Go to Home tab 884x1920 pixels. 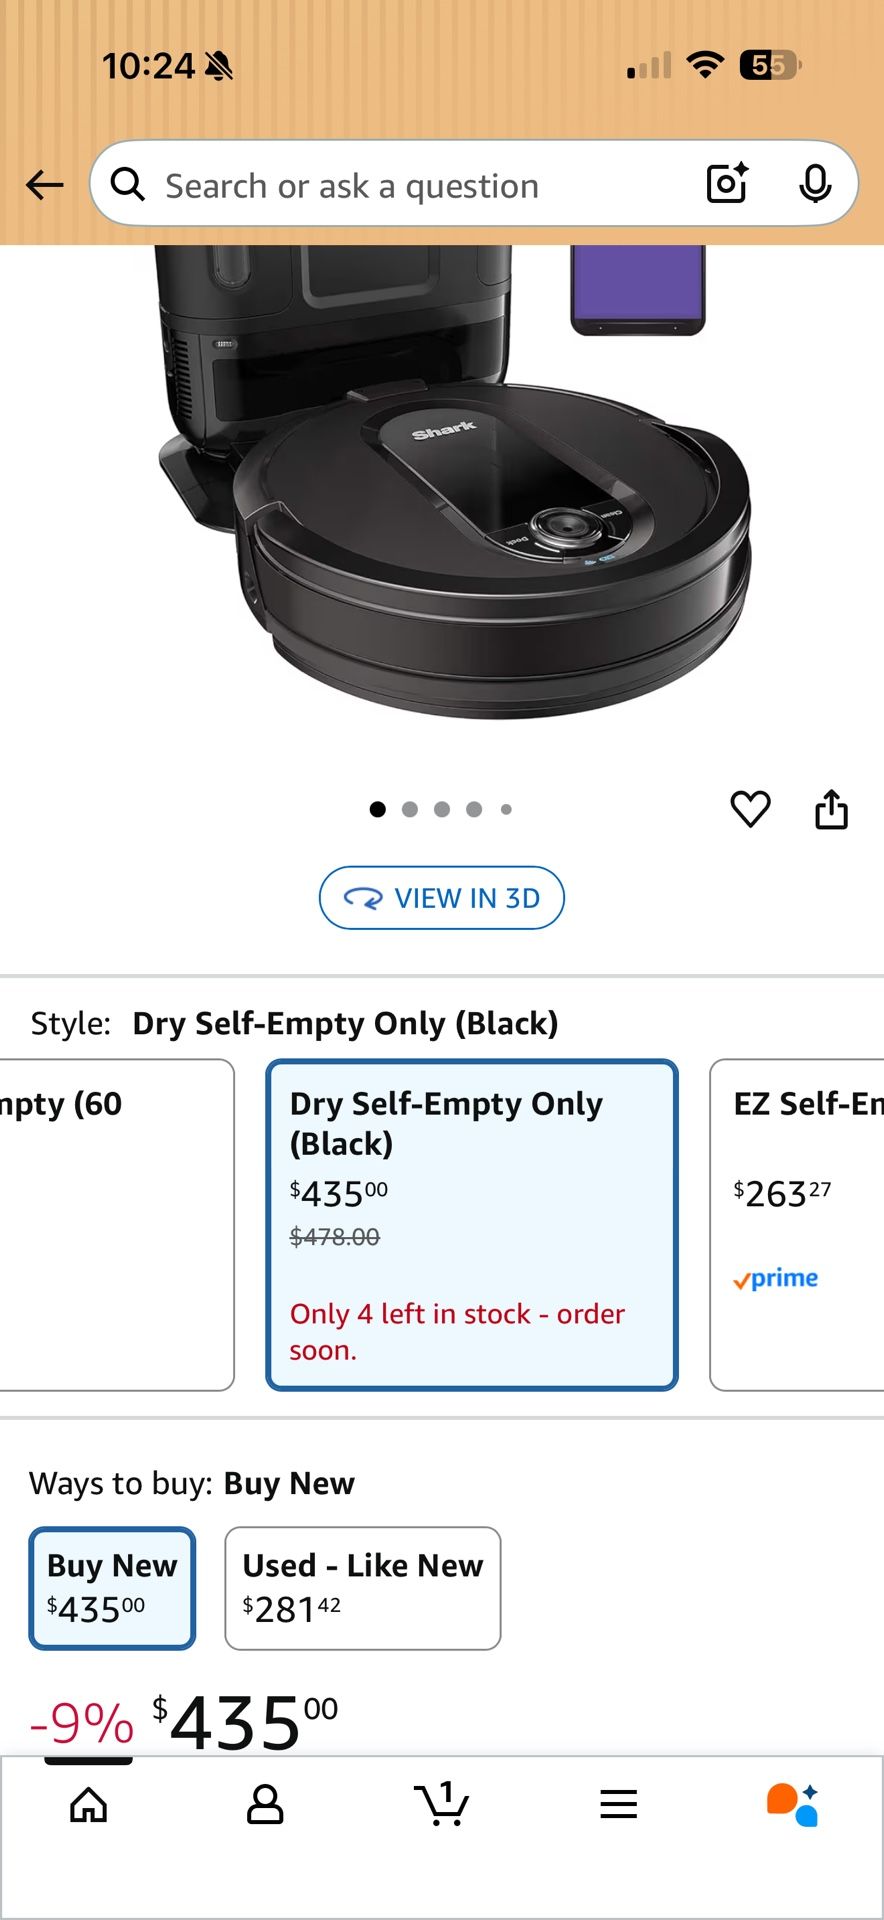[x=89, y=1805]
